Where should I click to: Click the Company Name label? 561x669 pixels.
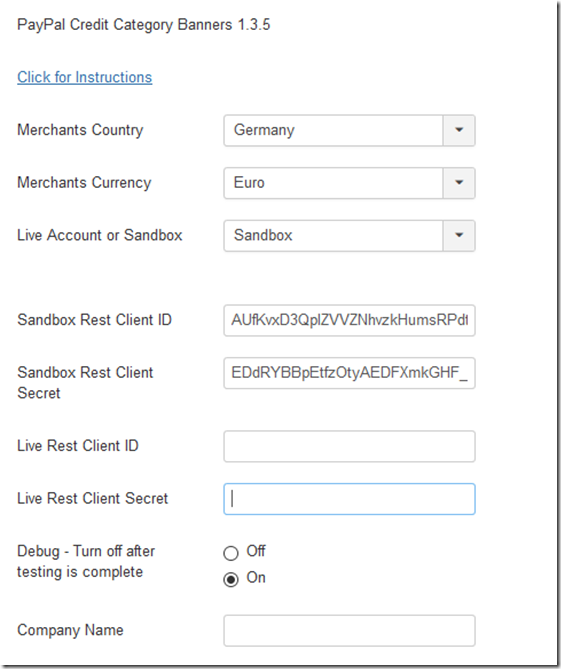(x=70, y=630)
